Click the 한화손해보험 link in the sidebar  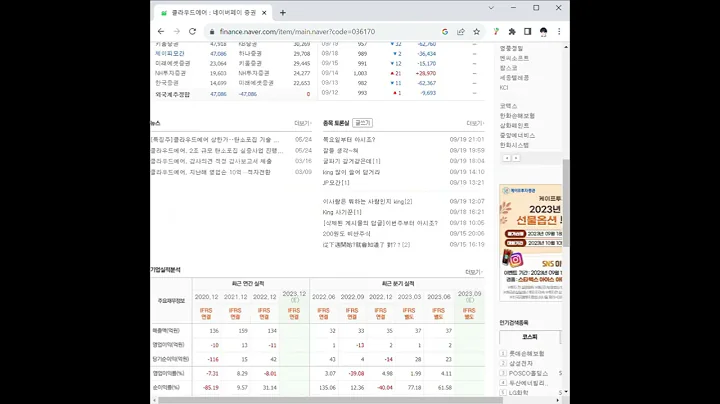517,116
